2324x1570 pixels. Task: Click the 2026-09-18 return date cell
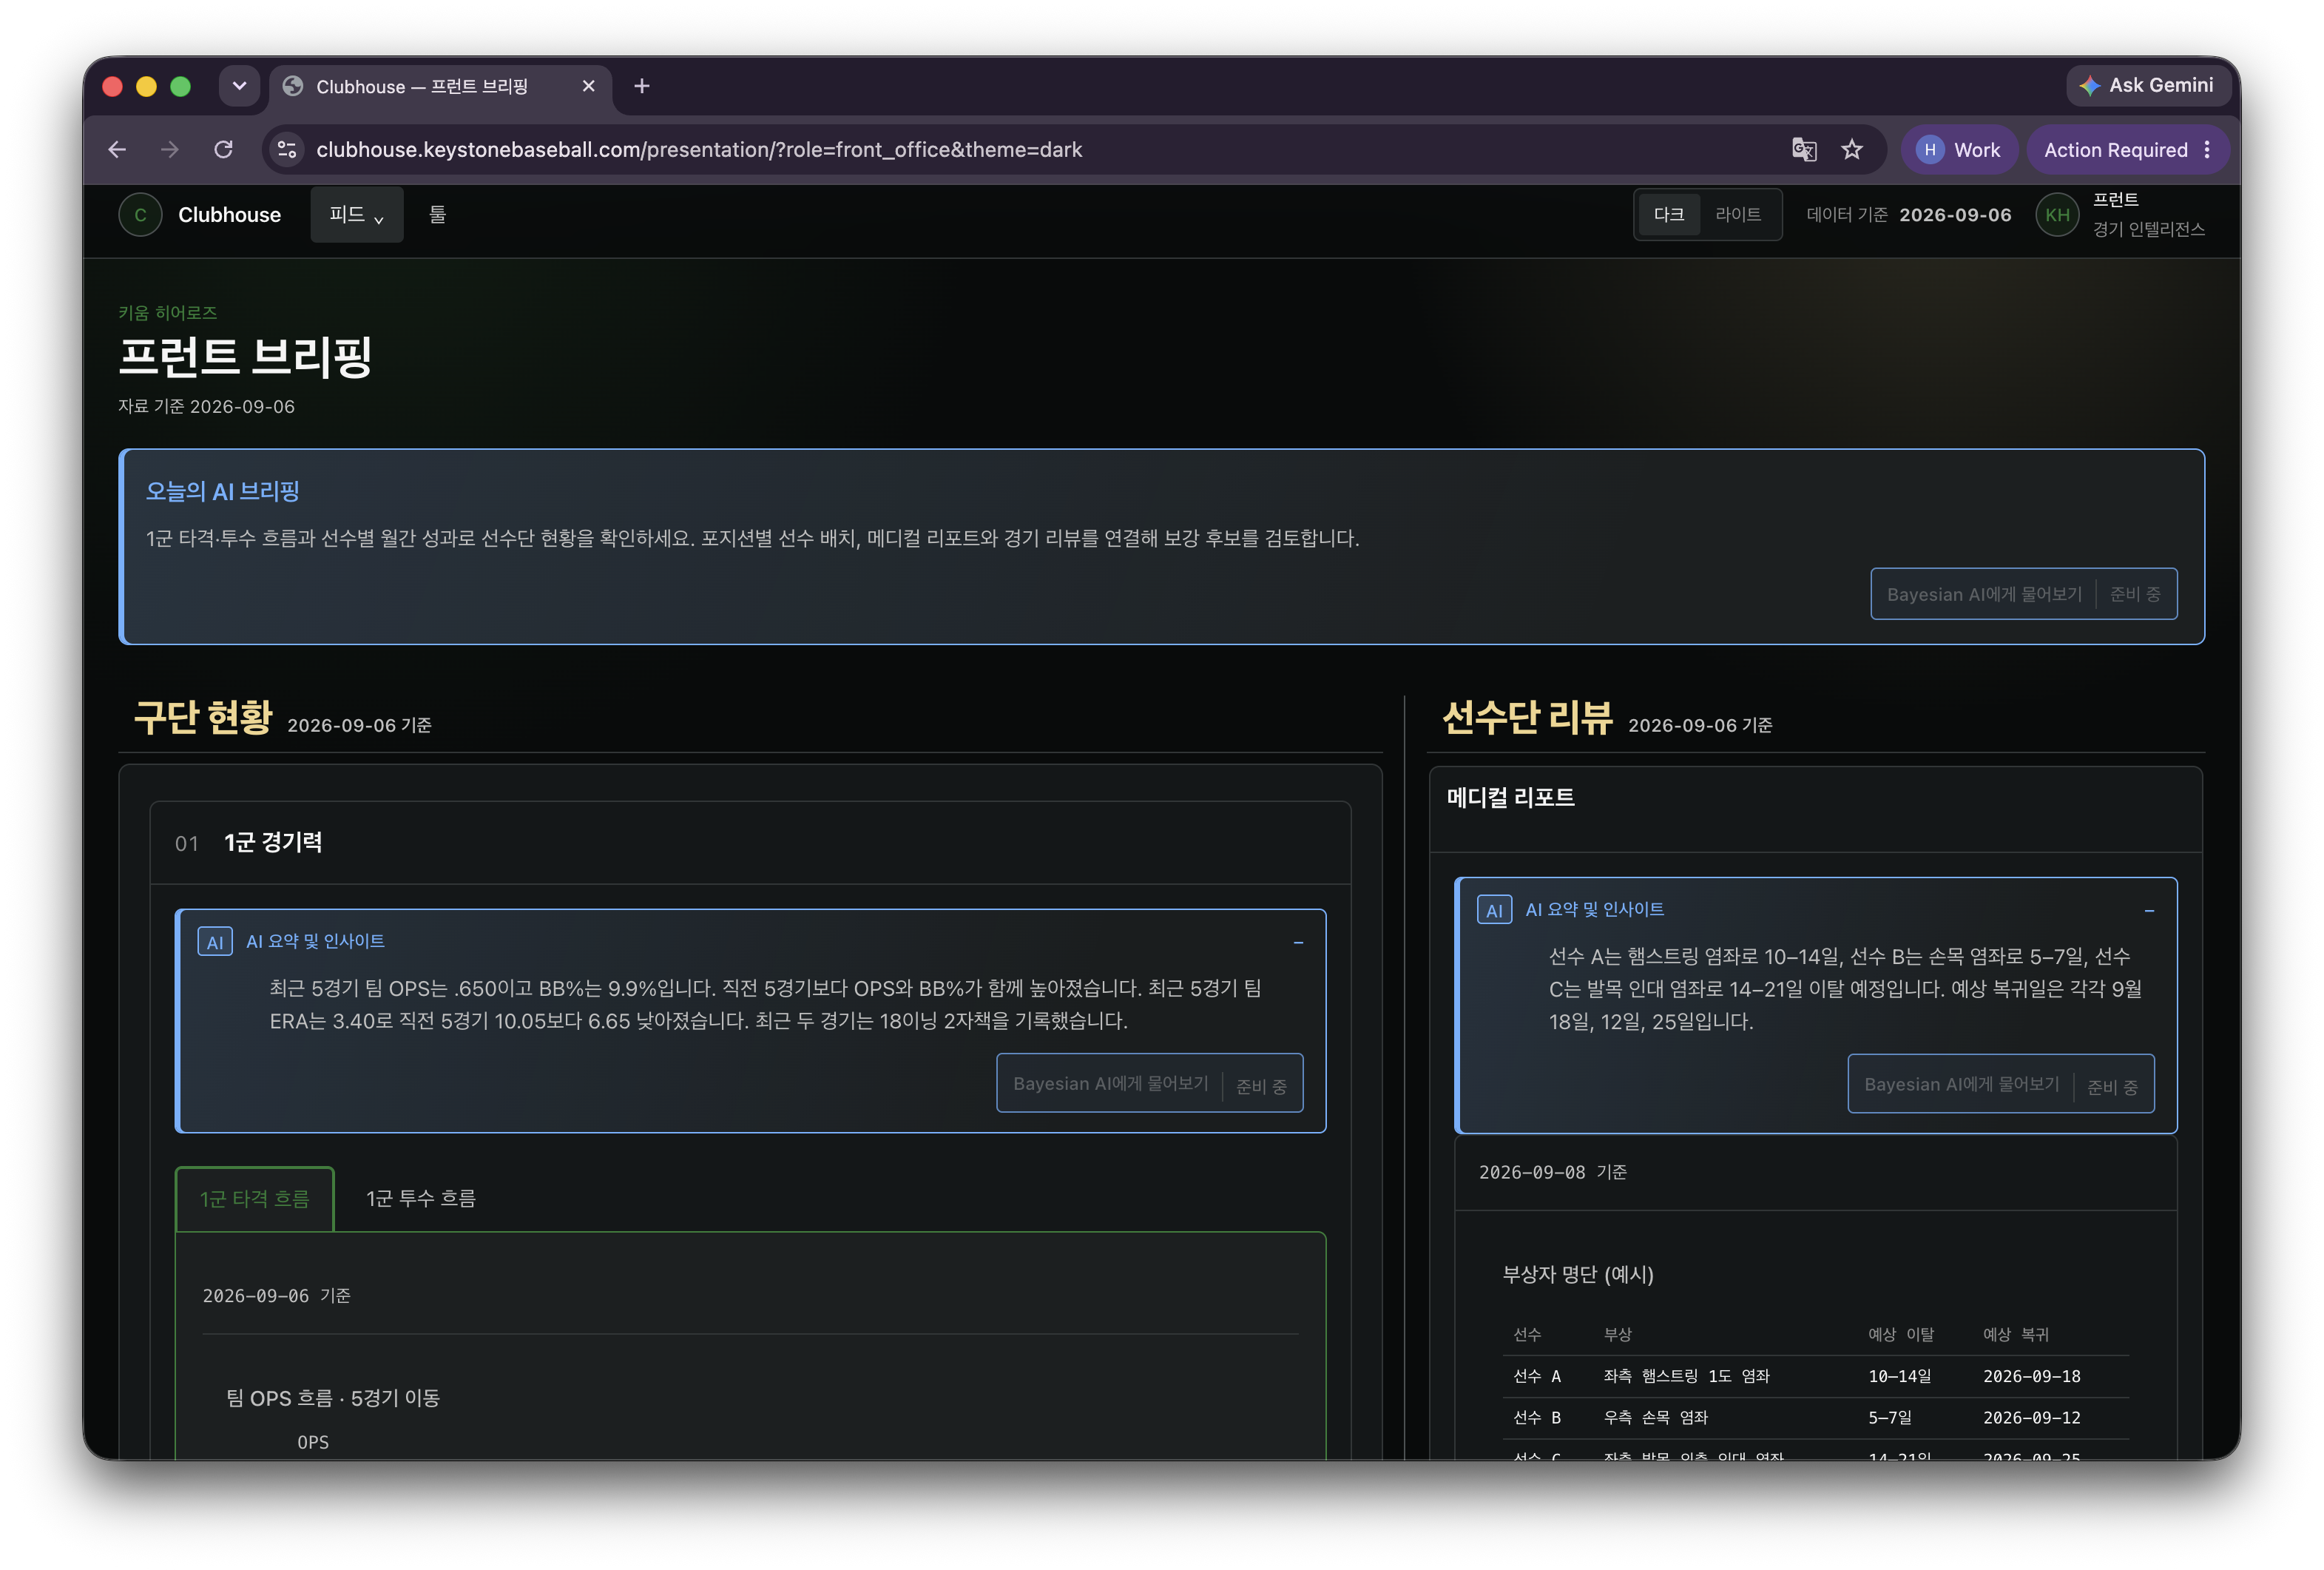click(2031, 1377)
